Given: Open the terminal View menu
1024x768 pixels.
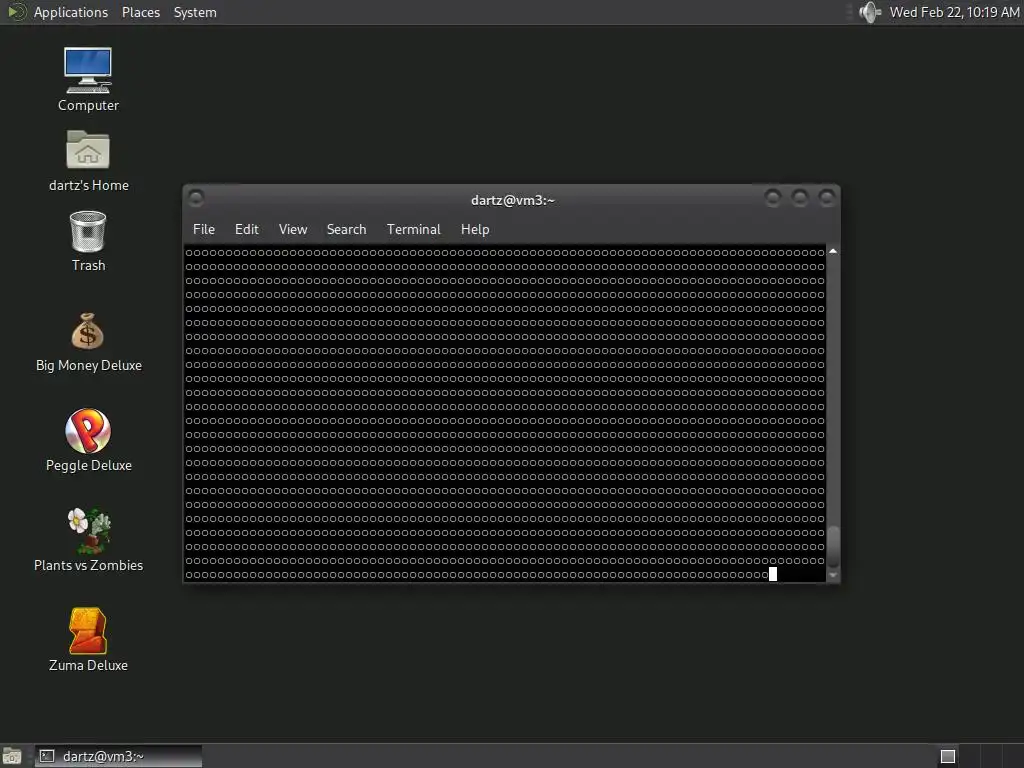Looking at the screenshot, I should (293, 229).
